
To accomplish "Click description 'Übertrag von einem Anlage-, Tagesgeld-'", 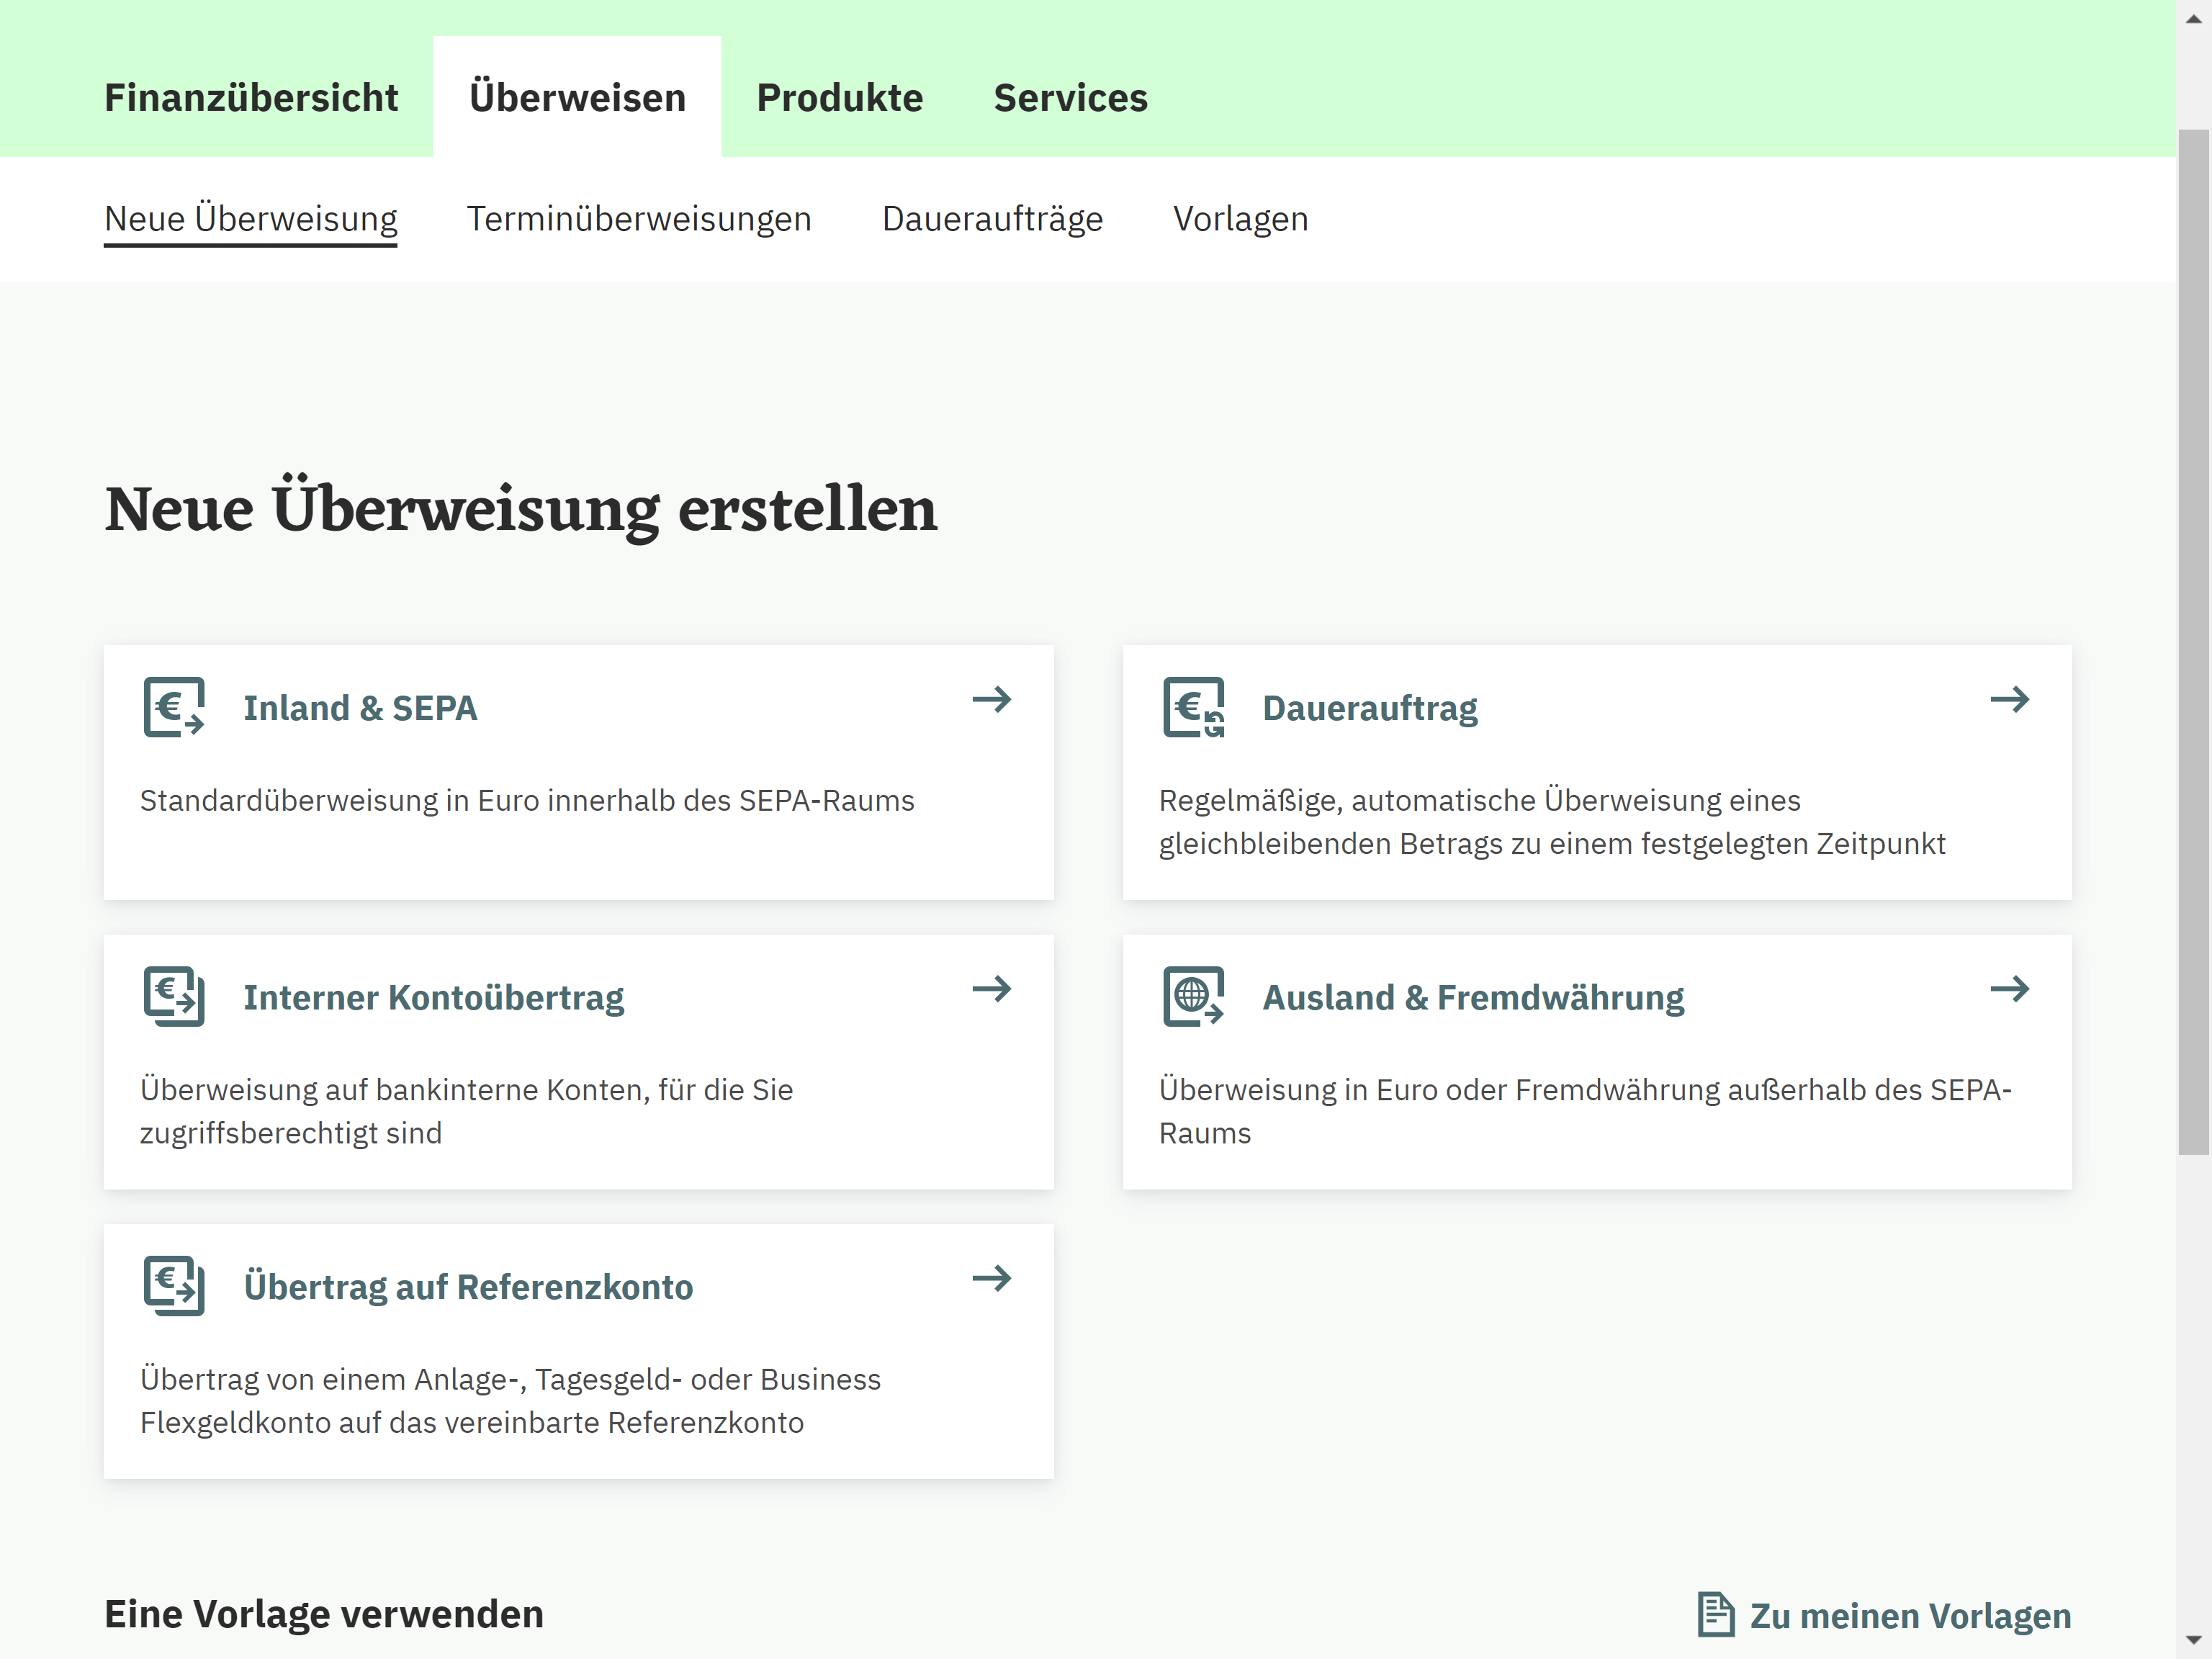I will click(510, 1401).
